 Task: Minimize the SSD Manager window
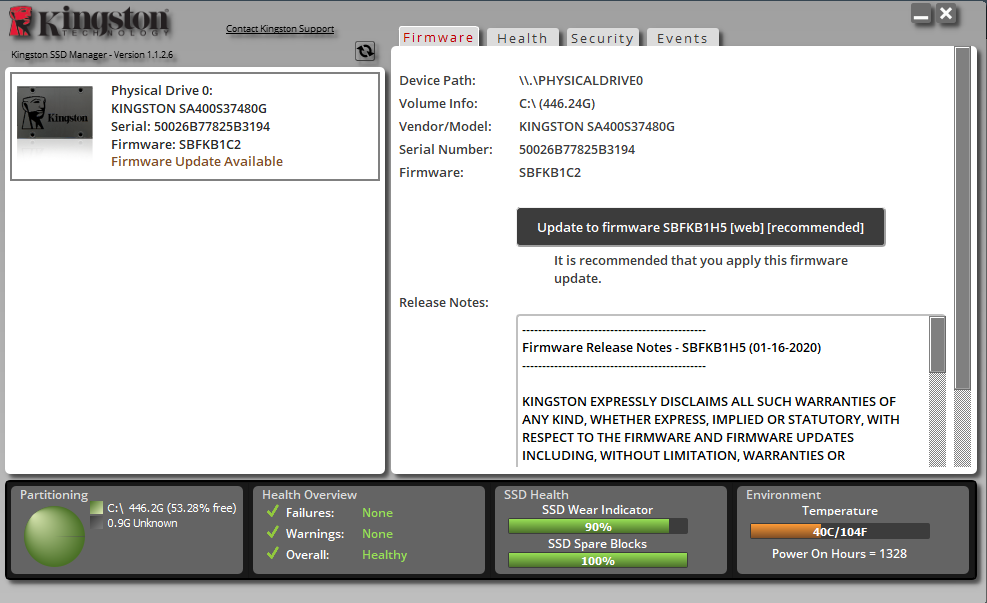tap(922, 14)
